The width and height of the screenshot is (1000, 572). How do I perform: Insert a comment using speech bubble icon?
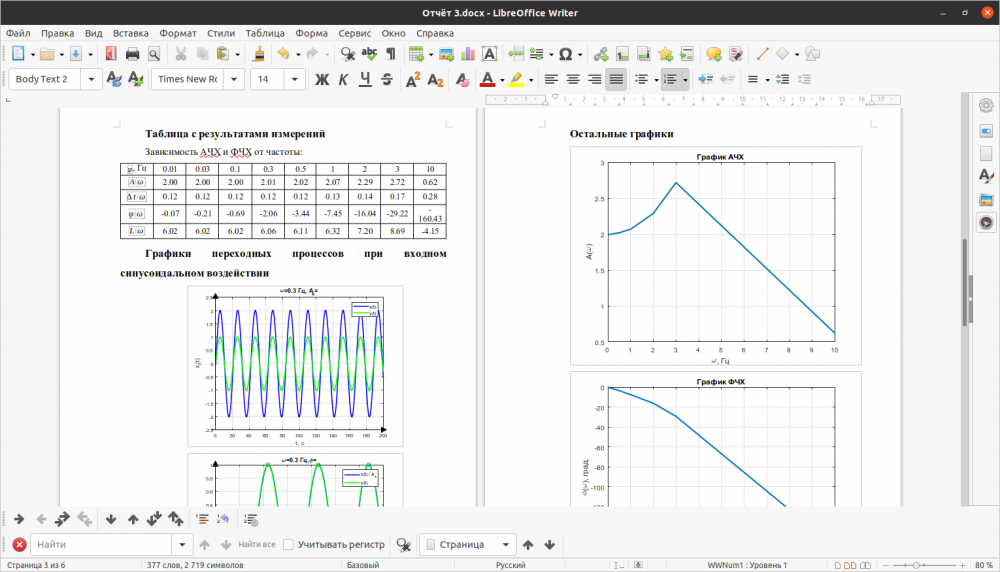[x=713, y=54]
